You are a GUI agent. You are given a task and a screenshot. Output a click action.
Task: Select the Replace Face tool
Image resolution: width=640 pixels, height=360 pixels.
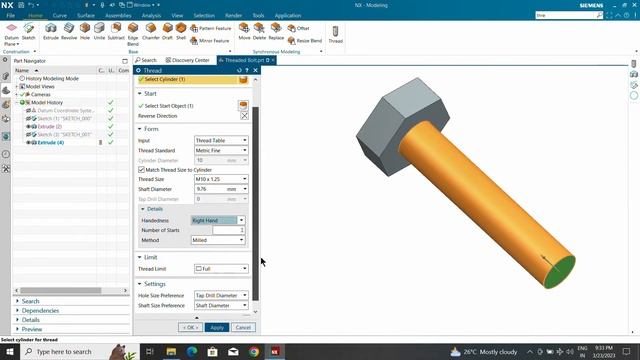tap(276, 31)
